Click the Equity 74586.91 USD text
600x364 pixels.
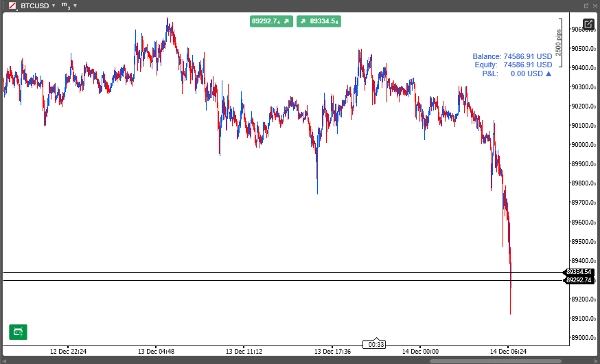[513, 65]
